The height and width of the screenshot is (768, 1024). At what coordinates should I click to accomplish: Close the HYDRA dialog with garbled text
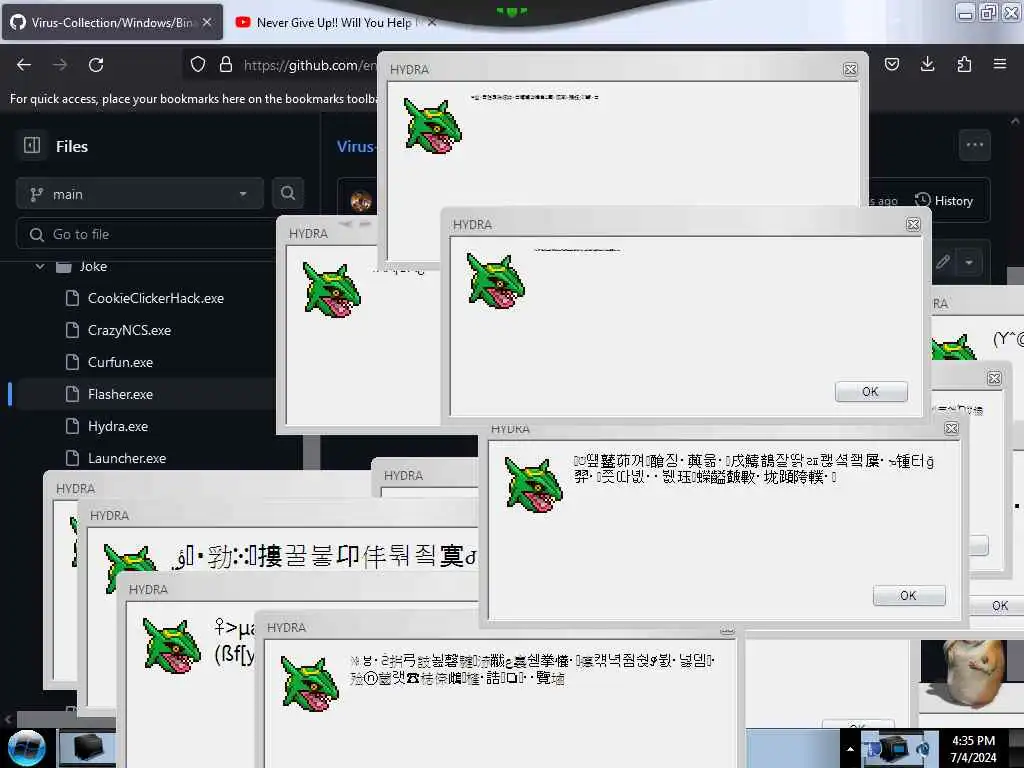[952, 428]
